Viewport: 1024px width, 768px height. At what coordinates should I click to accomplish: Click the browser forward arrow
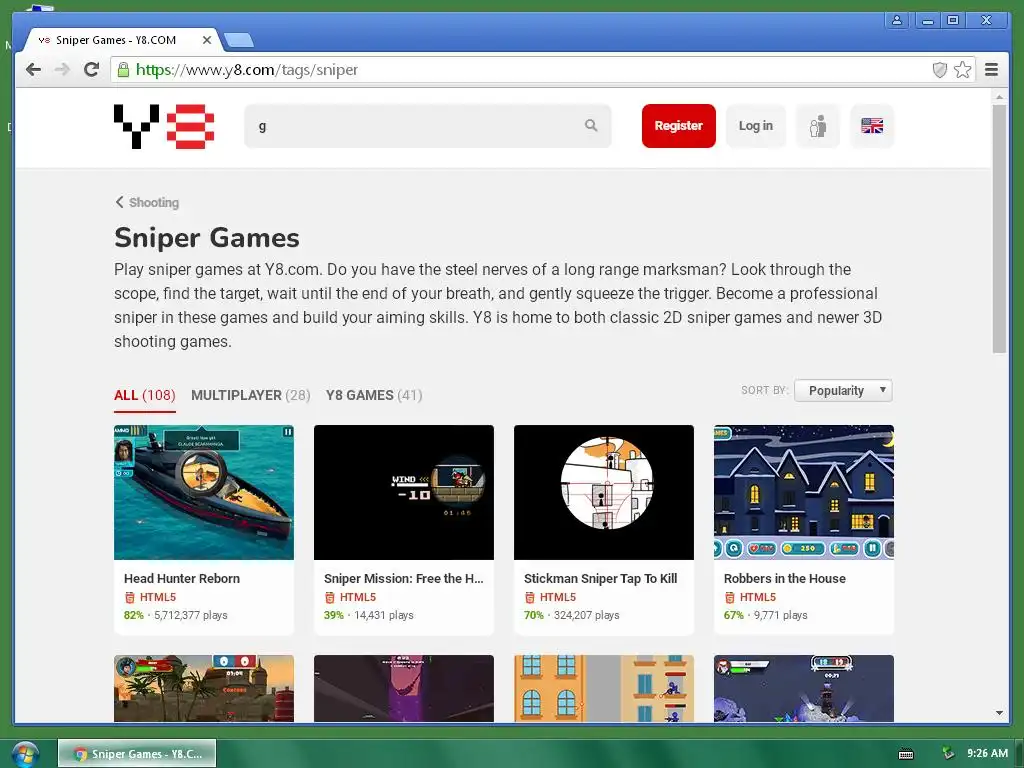[62, 70]
